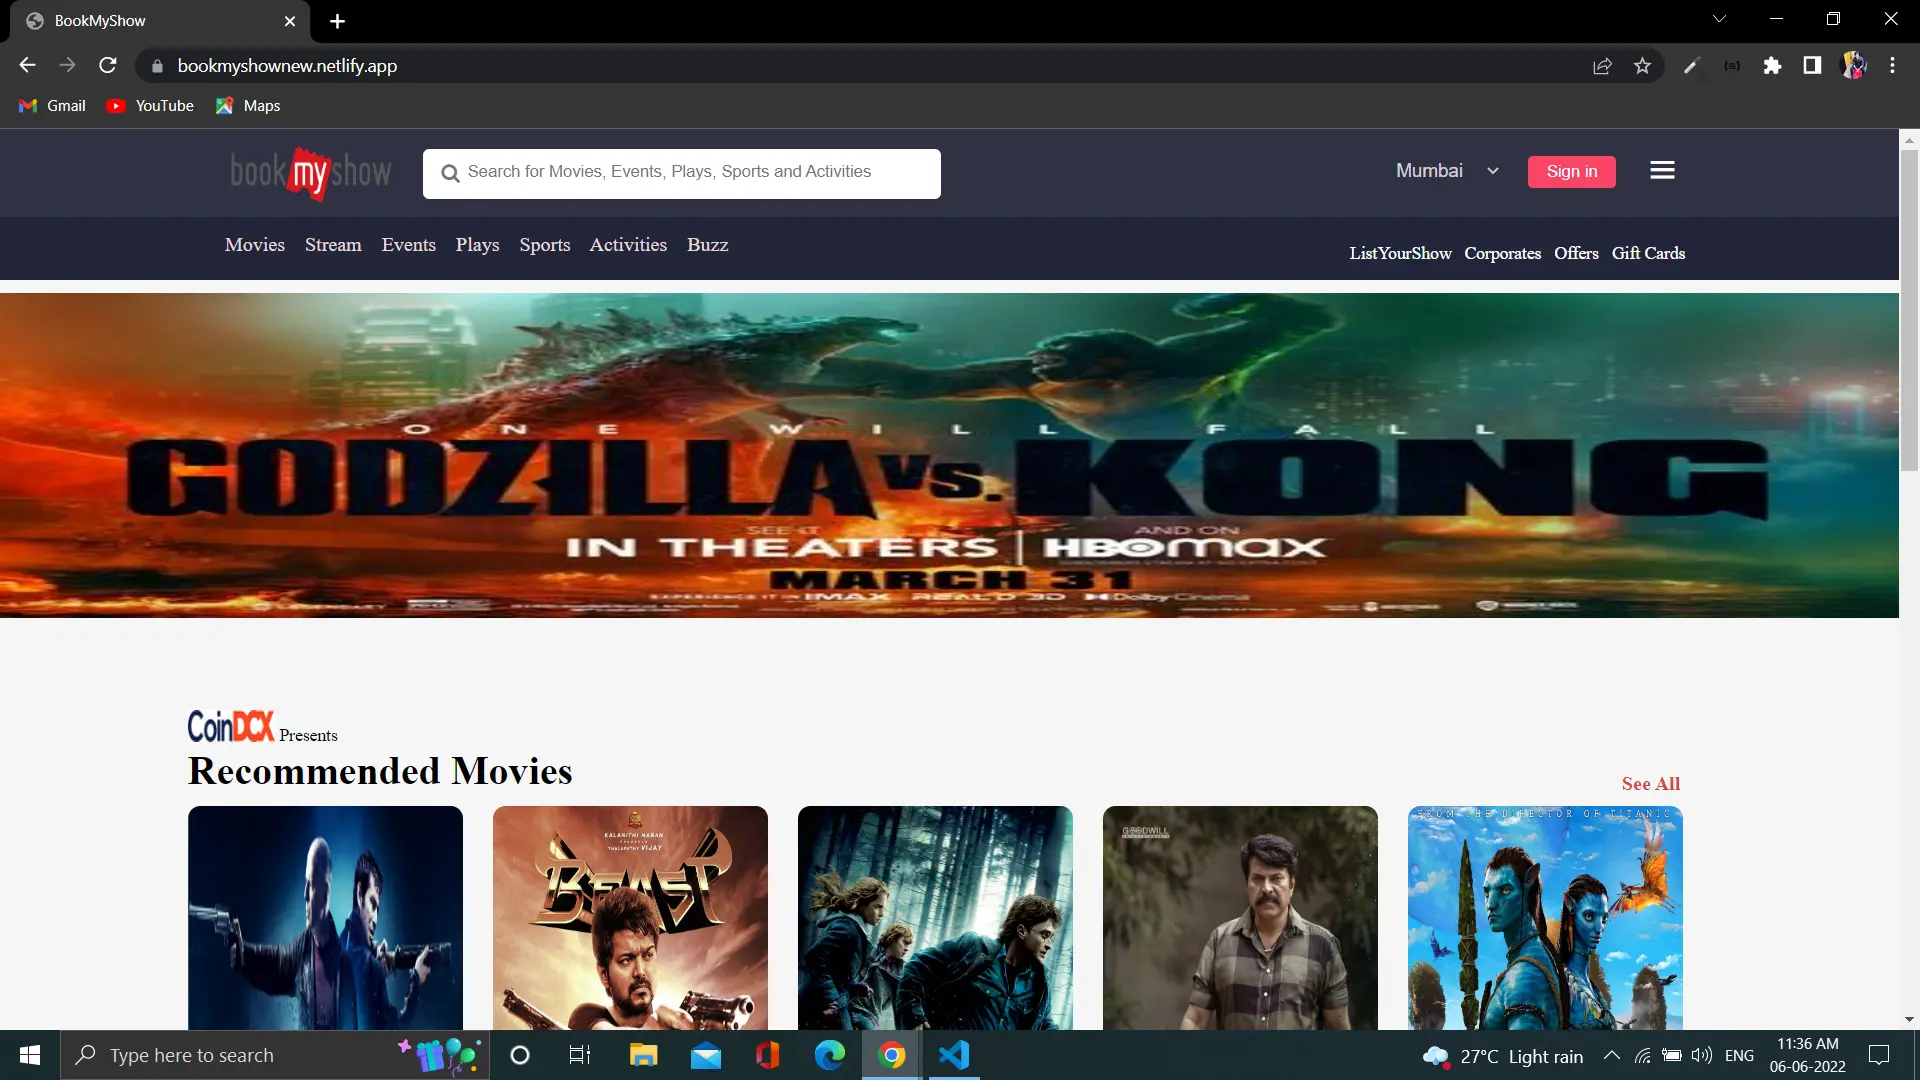This screenshot has height=1080, width=1920.
Task: Open See All recommended movies
Action: (1650, 784)
